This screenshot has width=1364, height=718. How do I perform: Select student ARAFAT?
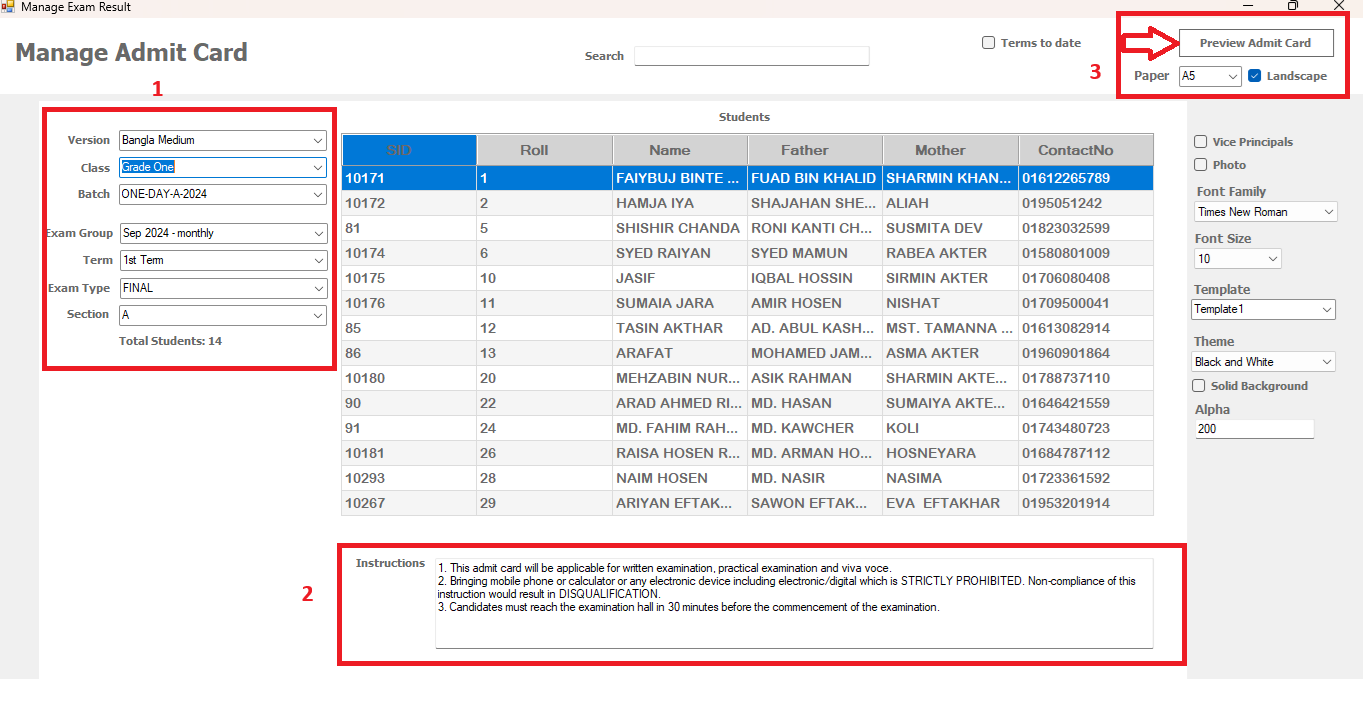coord(680,353)
